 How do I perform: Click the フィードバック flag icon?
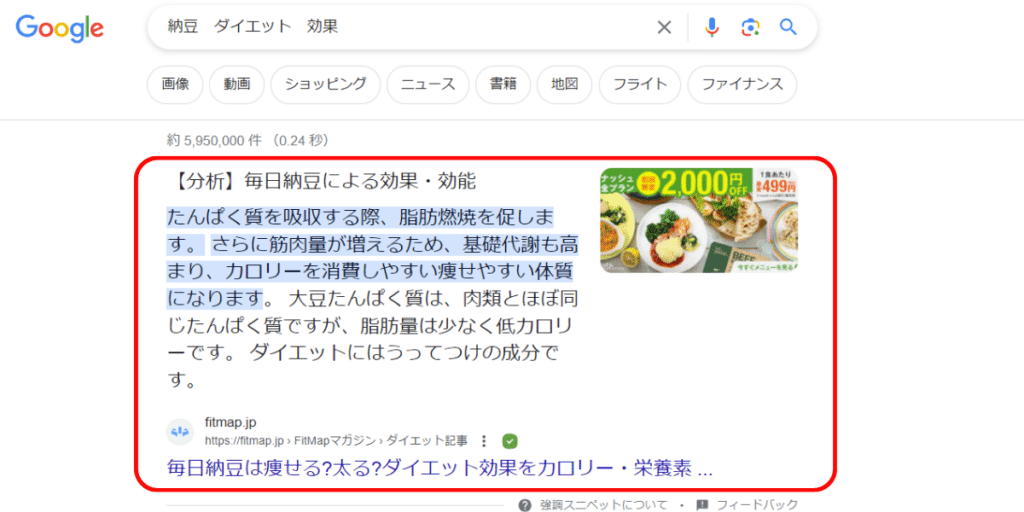point(702,505)
